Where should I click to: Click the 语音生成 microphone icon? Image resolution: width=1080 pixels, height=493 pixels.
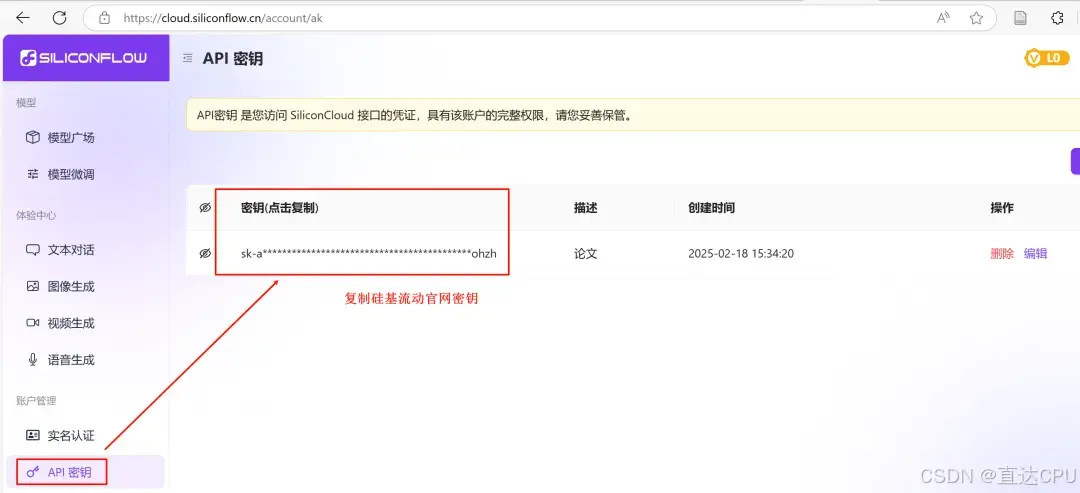32,359
